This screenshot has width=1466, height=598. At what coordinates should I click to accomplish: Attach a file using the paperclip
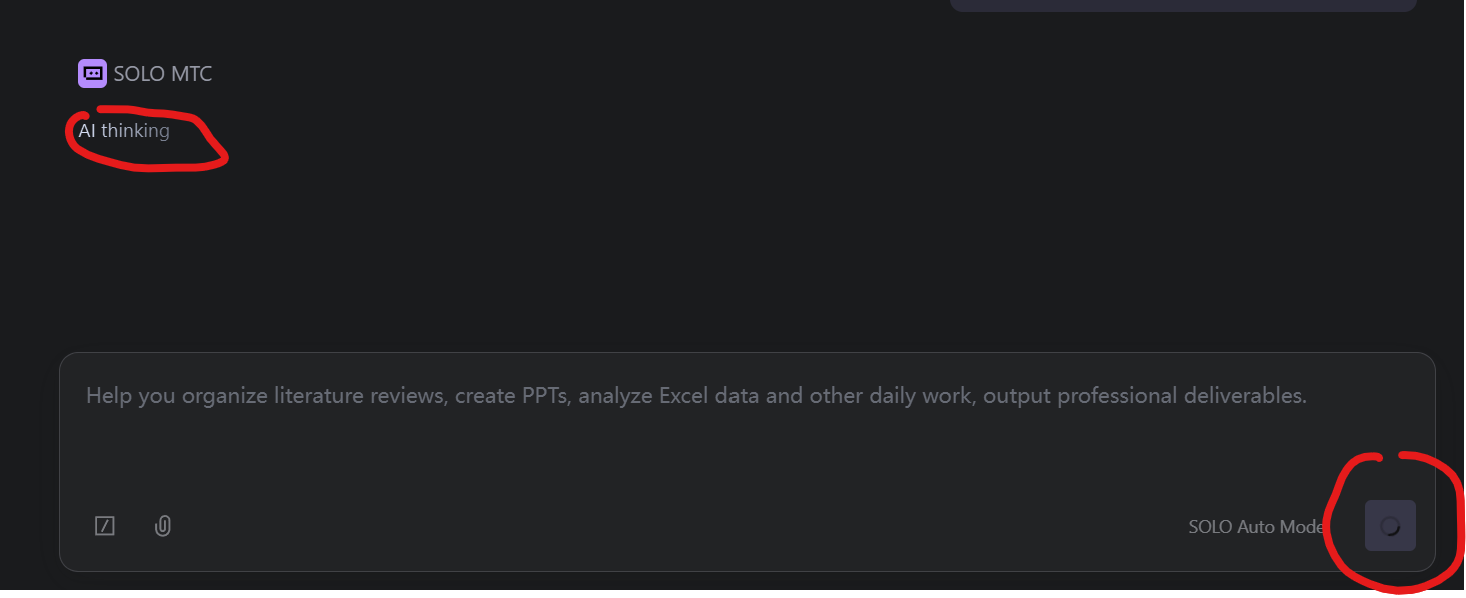click(x=163, y=525)
